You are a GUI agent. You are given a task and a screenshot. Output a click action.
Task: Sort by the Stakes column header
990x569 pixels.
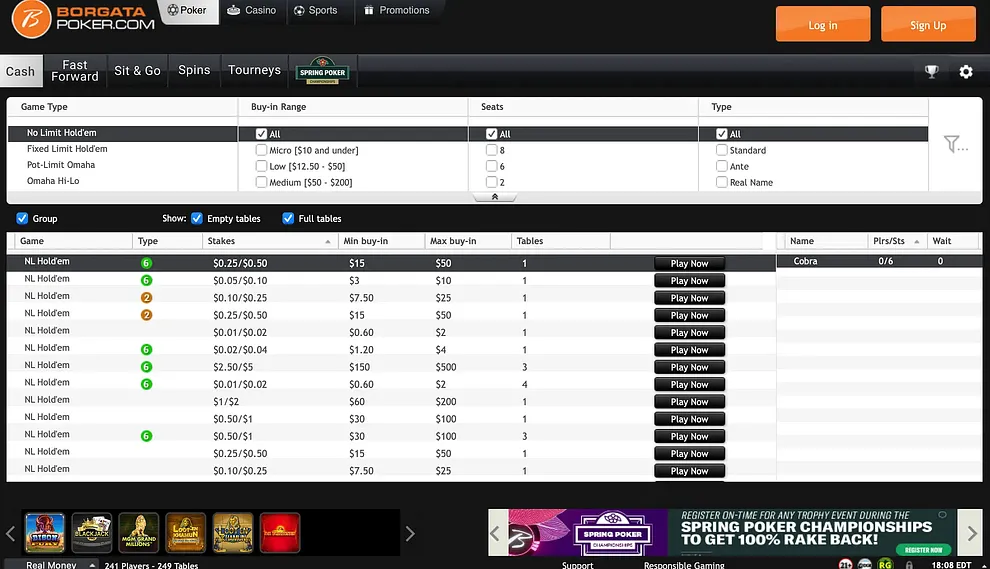click(271, 241)
